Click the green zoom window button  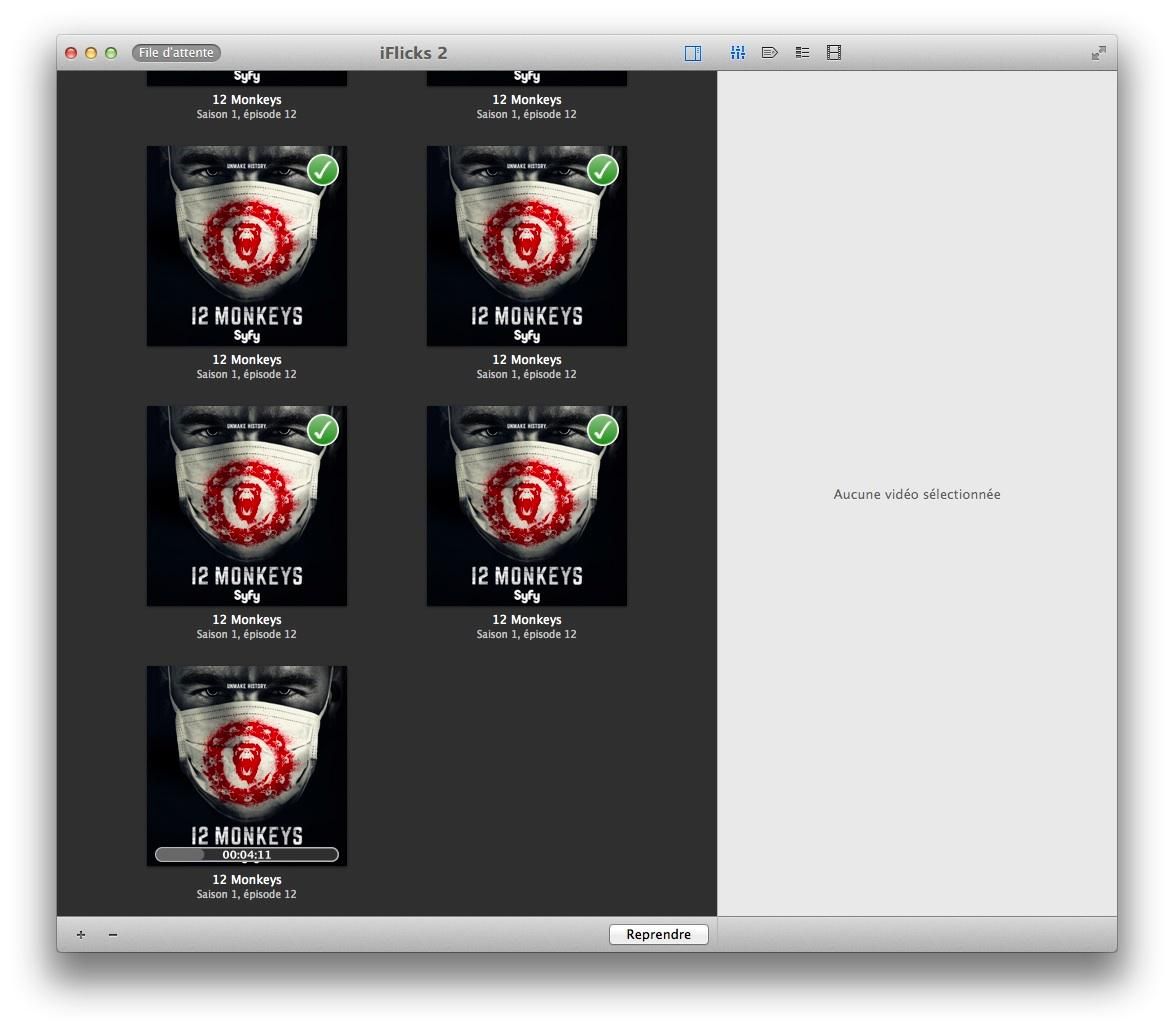111,53
